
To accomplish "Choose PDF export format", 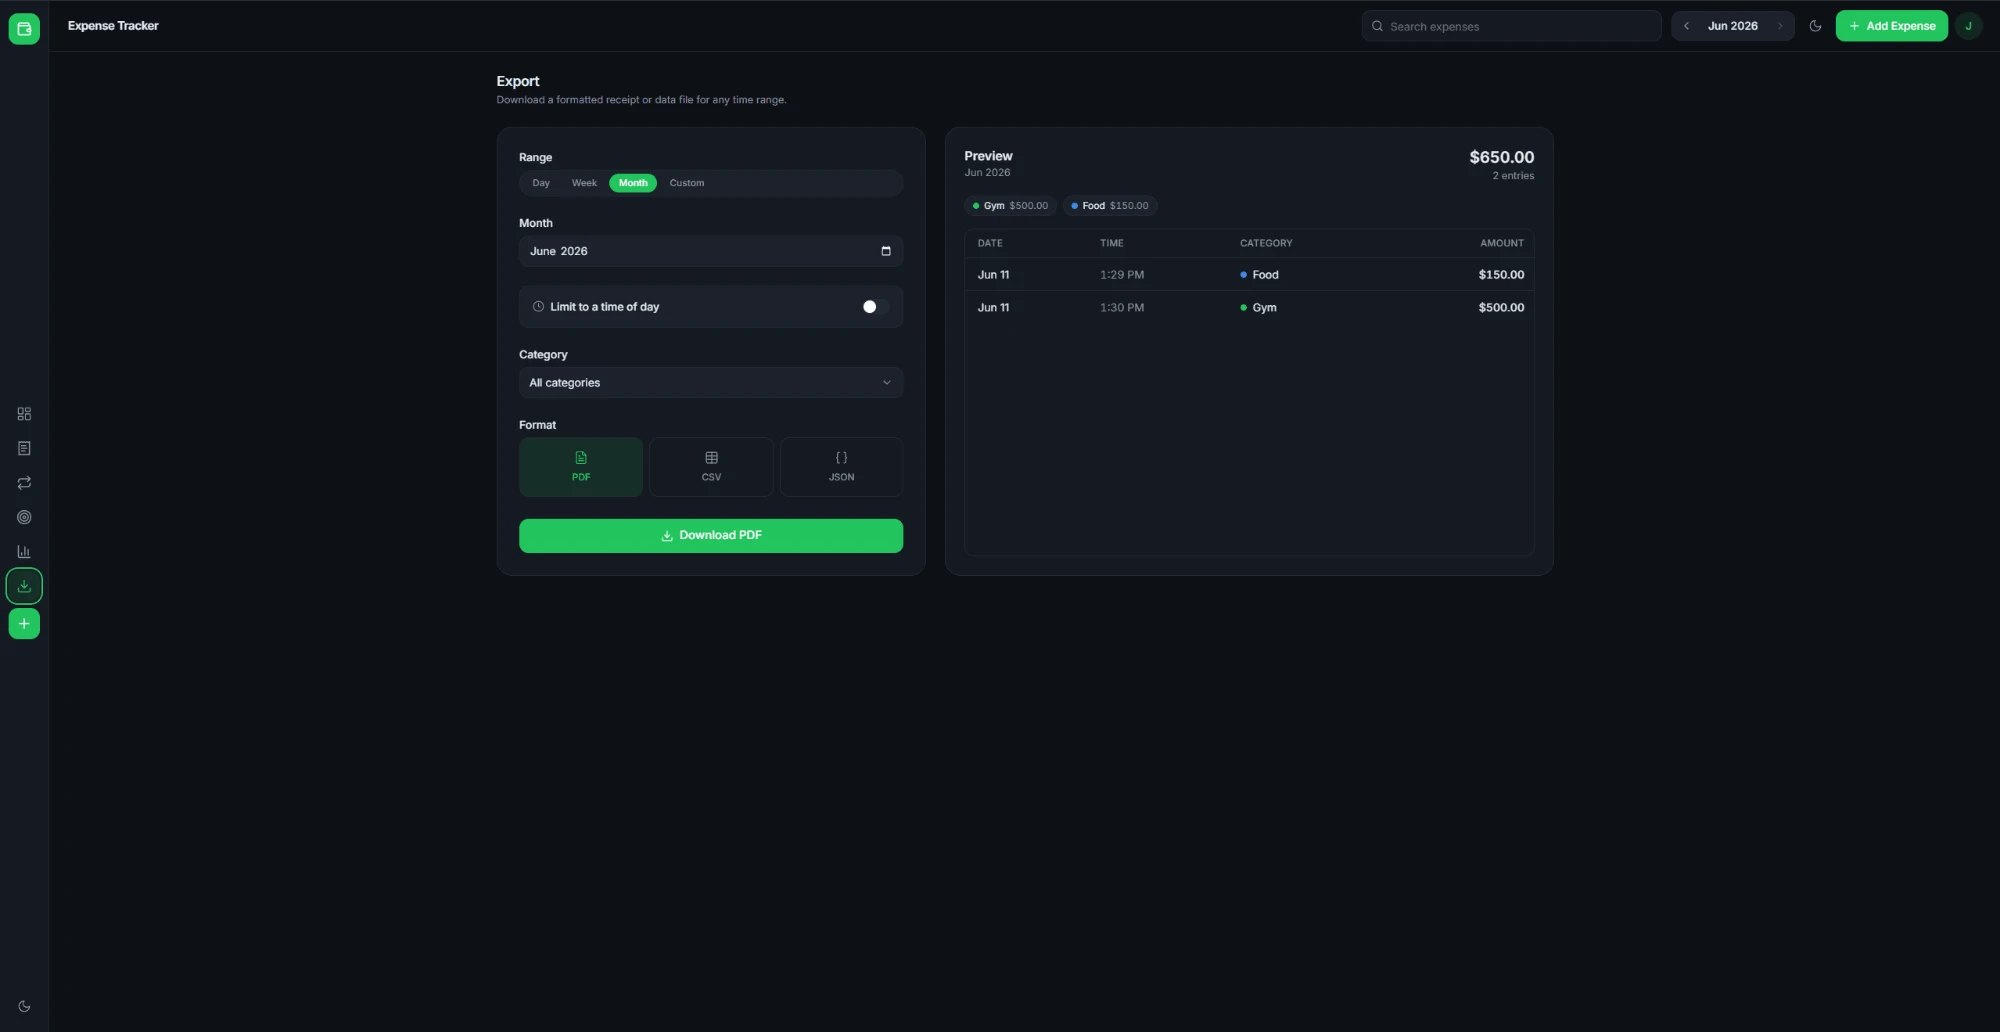I will 581,467.
